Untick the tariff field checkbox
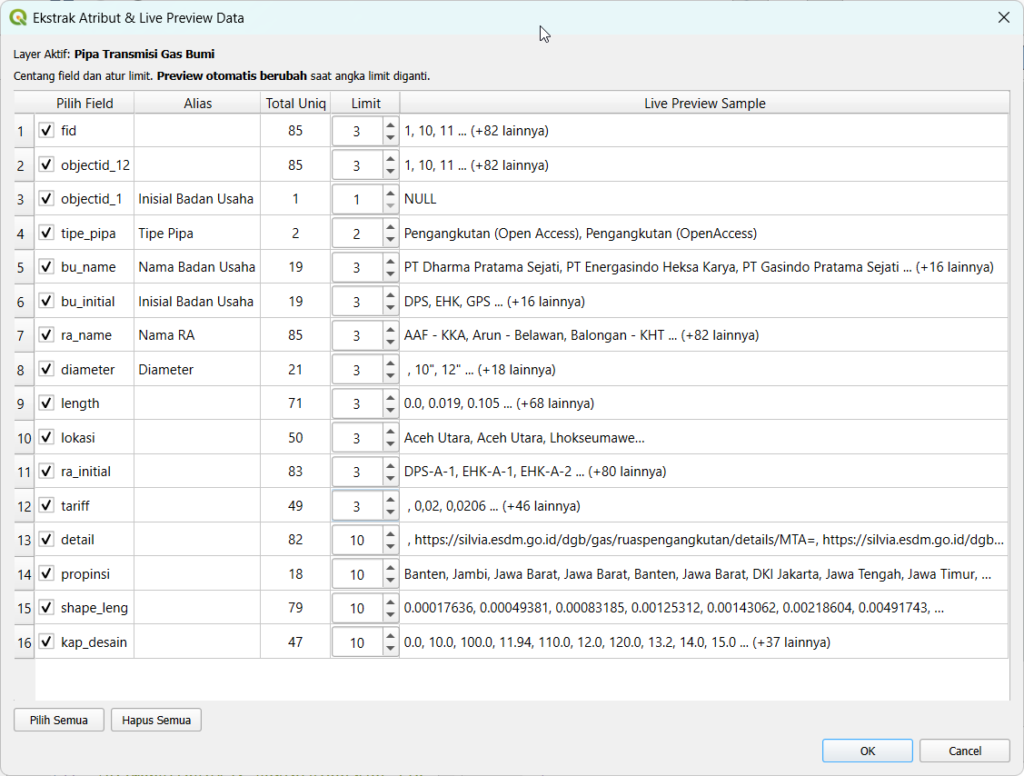This screenshot has width=1024, height=776. tap(46, 505)
